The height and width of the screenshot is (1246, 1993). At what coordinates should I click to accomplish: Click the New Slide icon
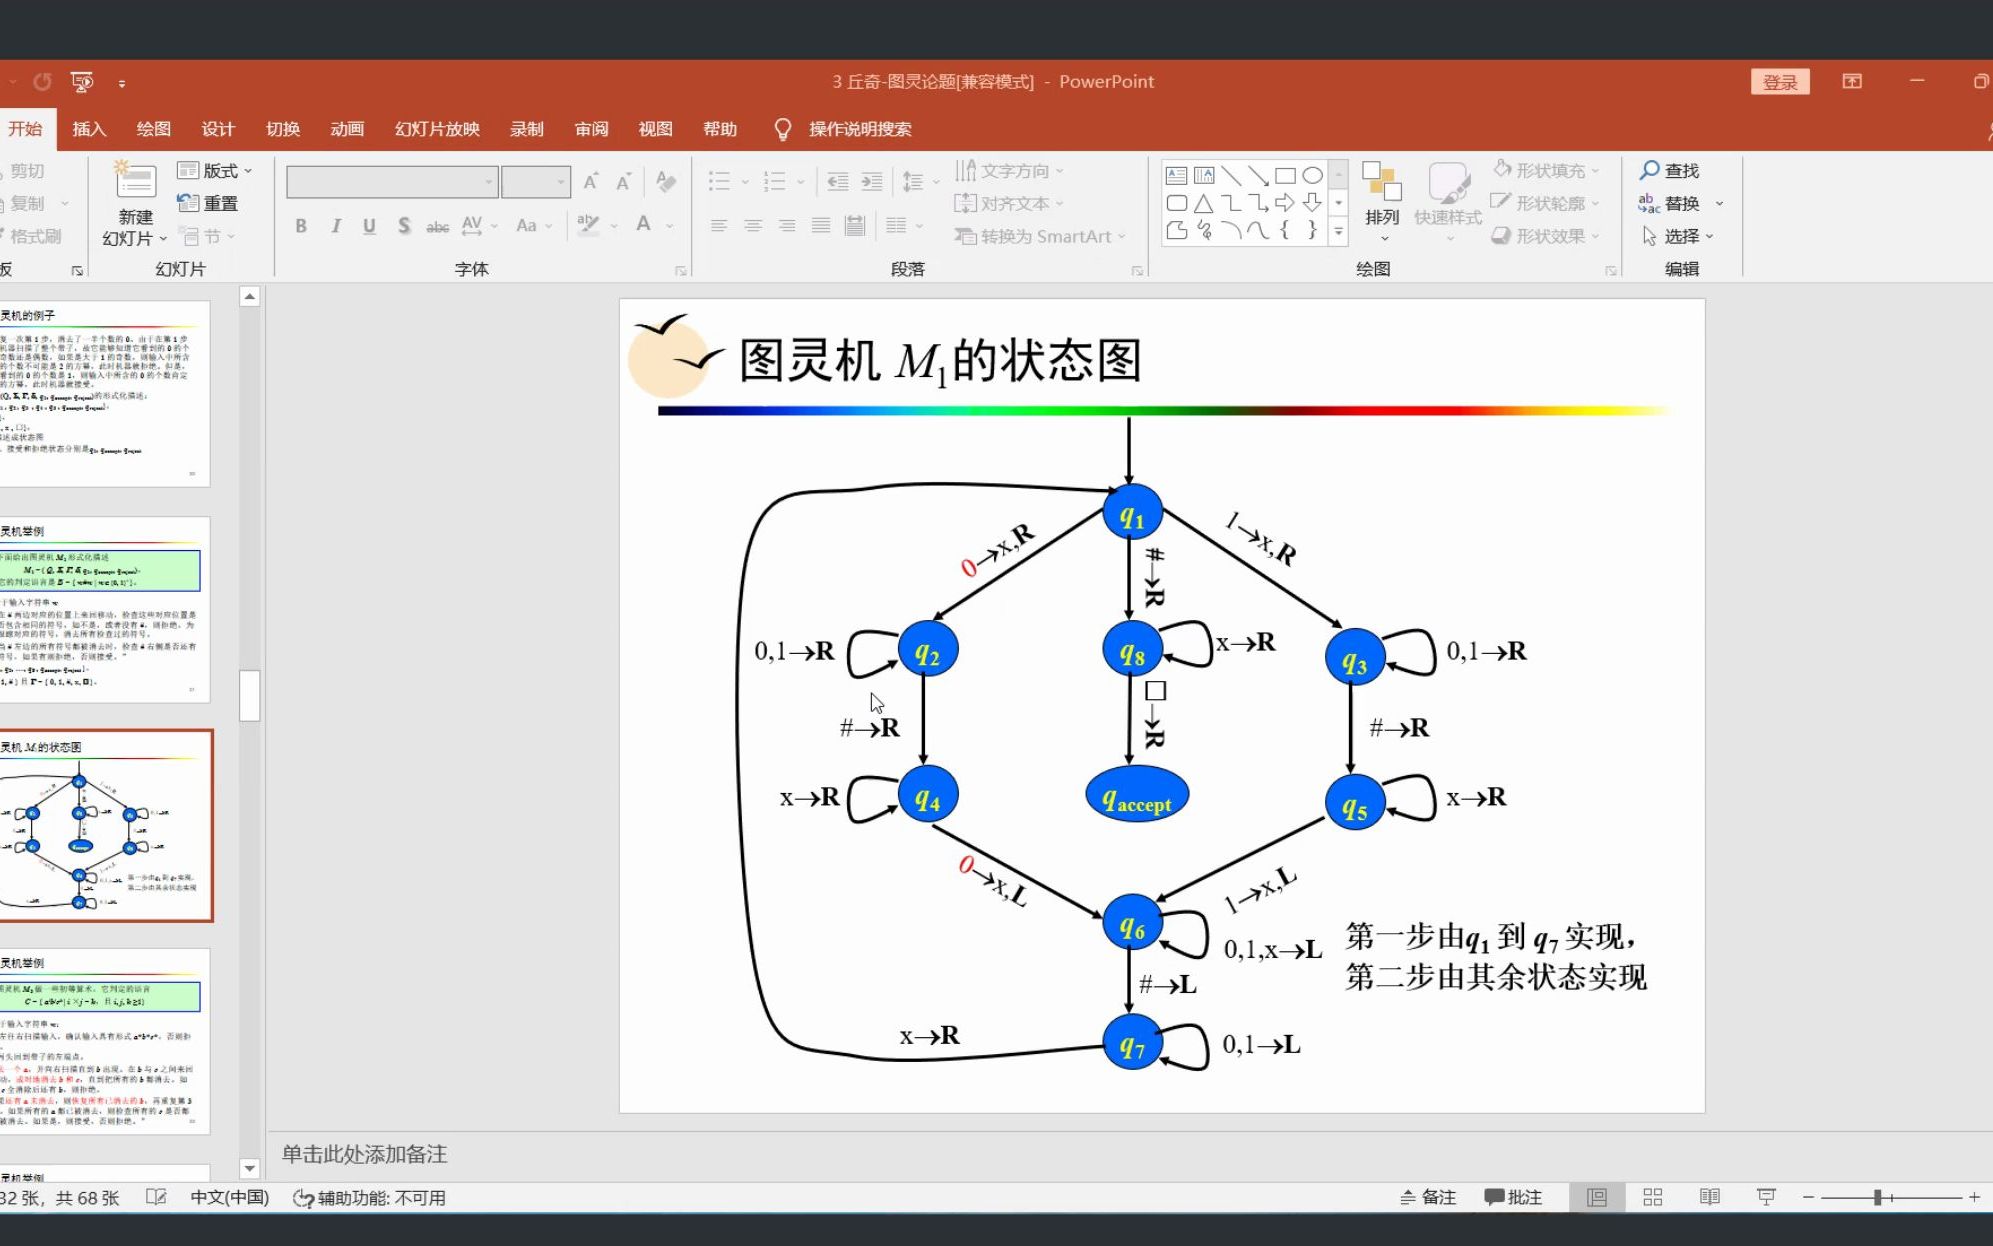click(x=135, y=182)
